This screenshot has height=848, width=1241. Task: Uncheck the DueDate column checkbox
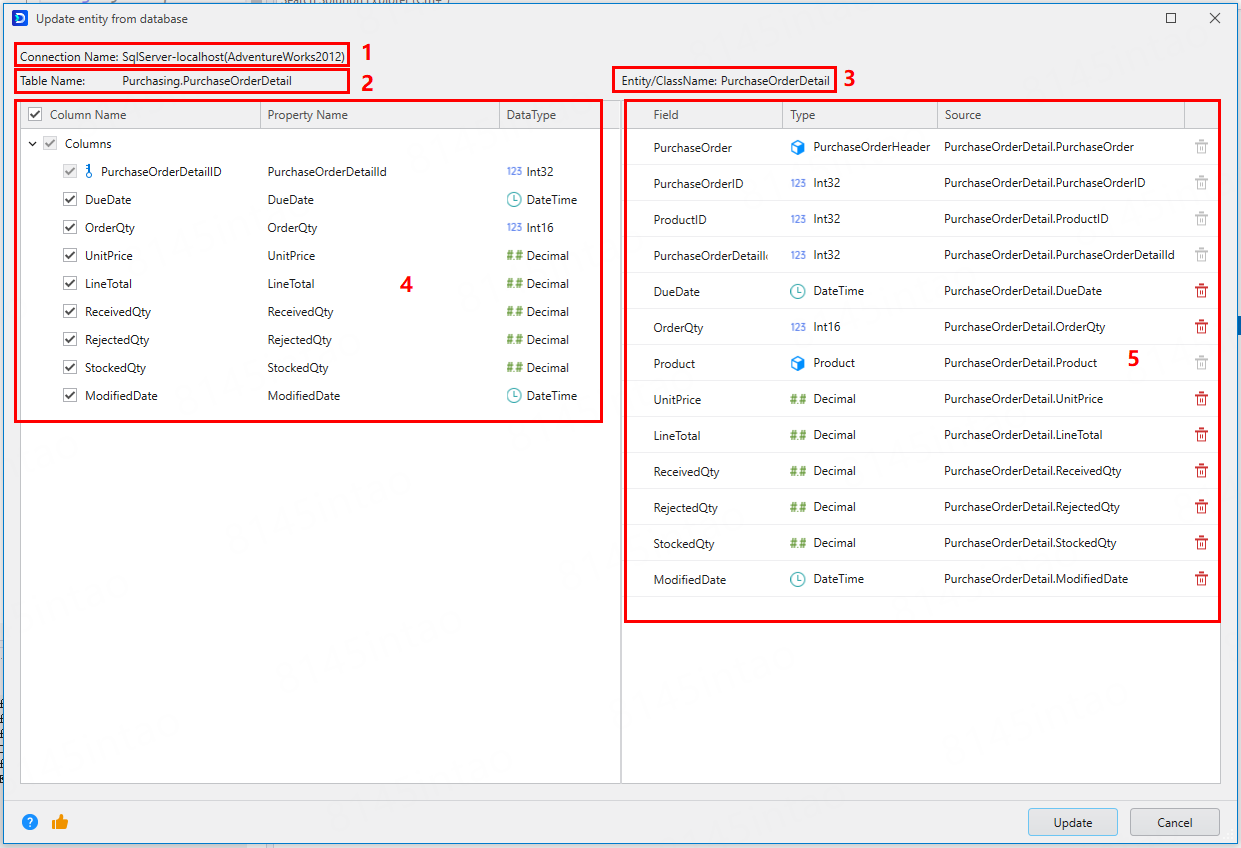[x=70, y=200]
